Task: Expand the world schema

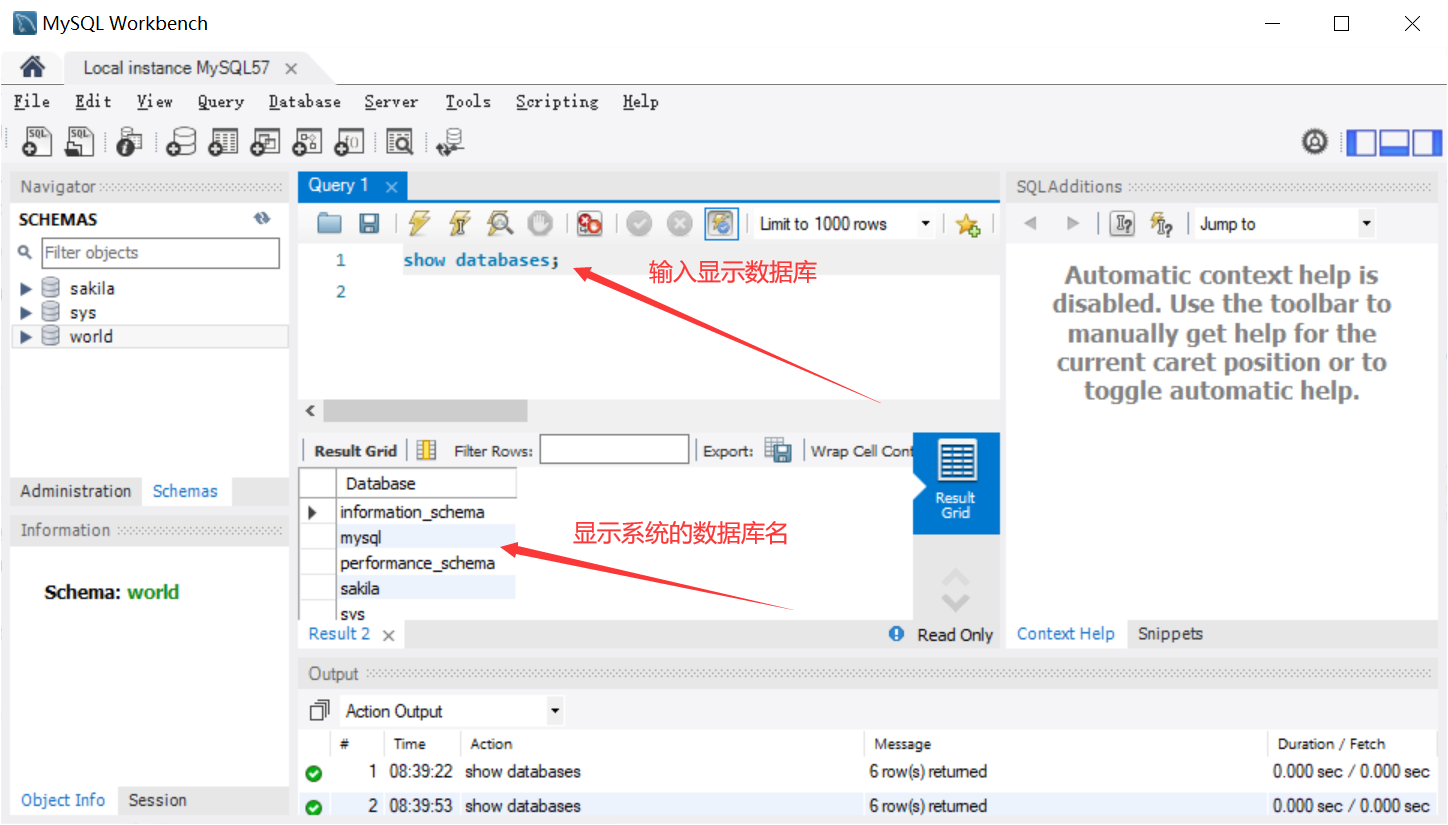Action: (26, 337)
